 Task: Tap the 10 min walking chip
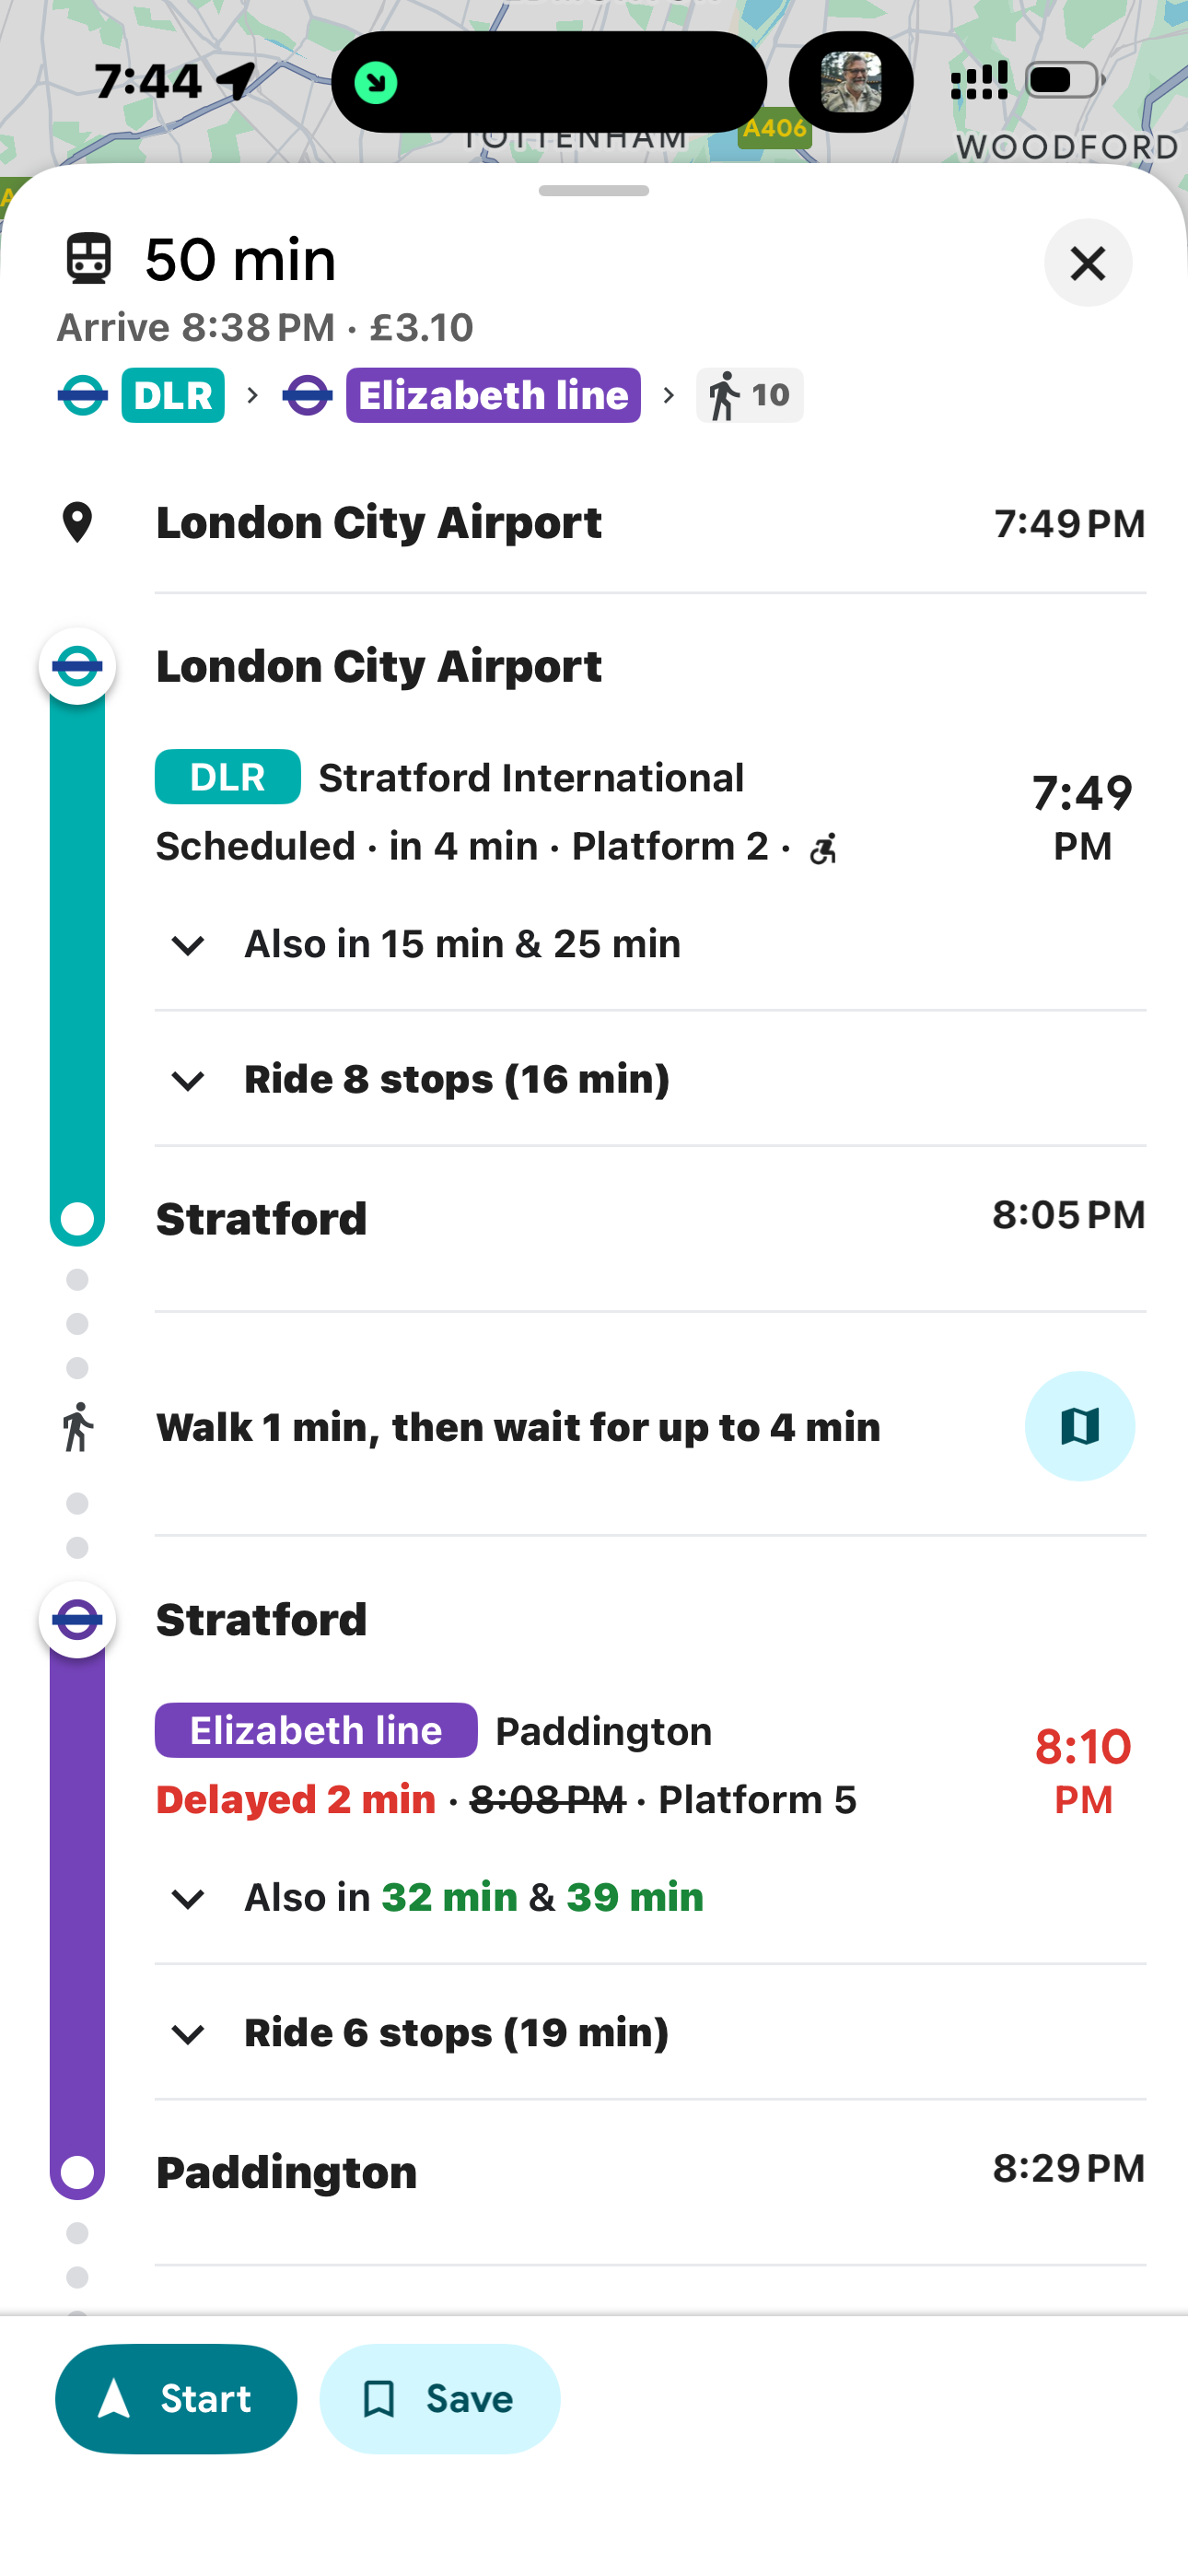coord(749,395)
